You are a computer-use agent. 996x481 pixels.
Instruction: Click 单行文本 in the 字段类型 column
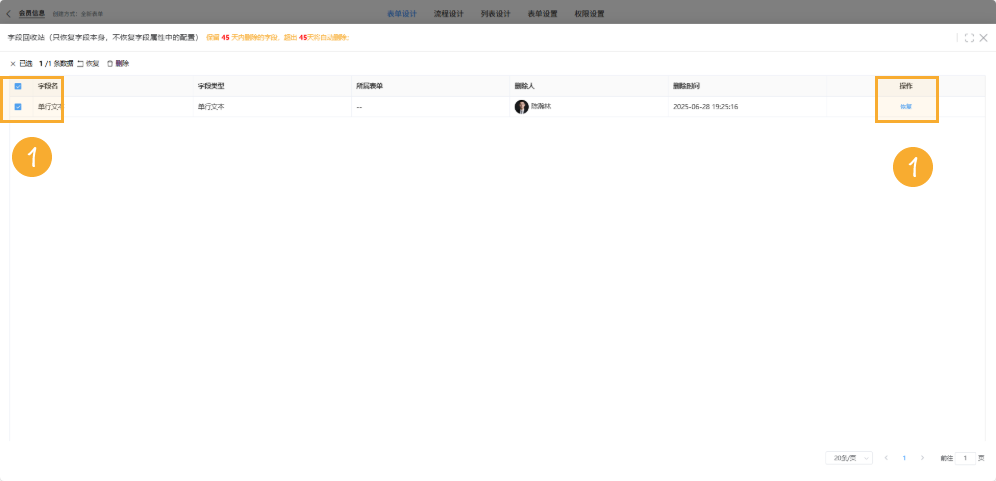(x=211, y=107)
